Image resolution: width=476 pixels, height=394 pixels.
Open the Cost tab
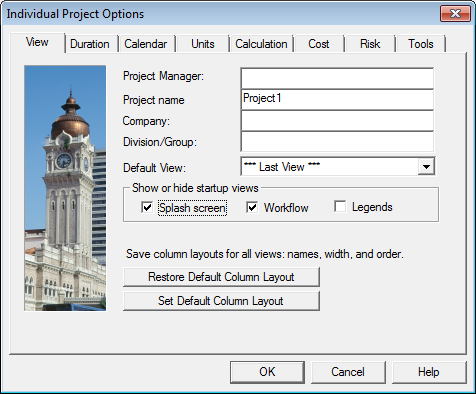pyautogui.click(x=319, y=44)
